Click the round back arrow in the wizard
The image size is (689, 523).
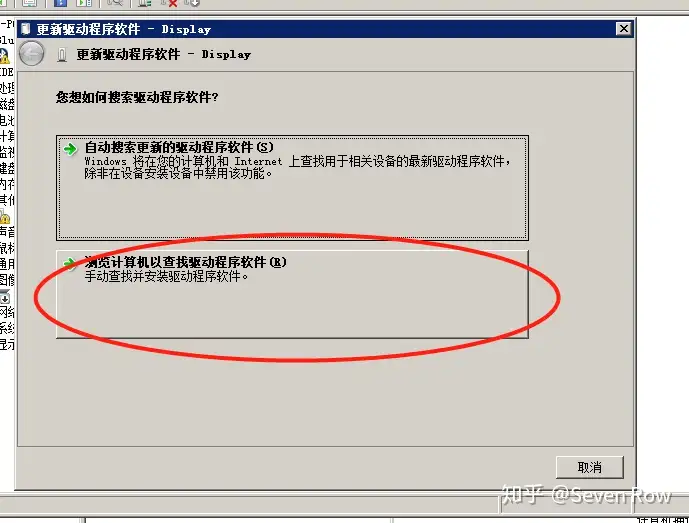pos(31,54)
